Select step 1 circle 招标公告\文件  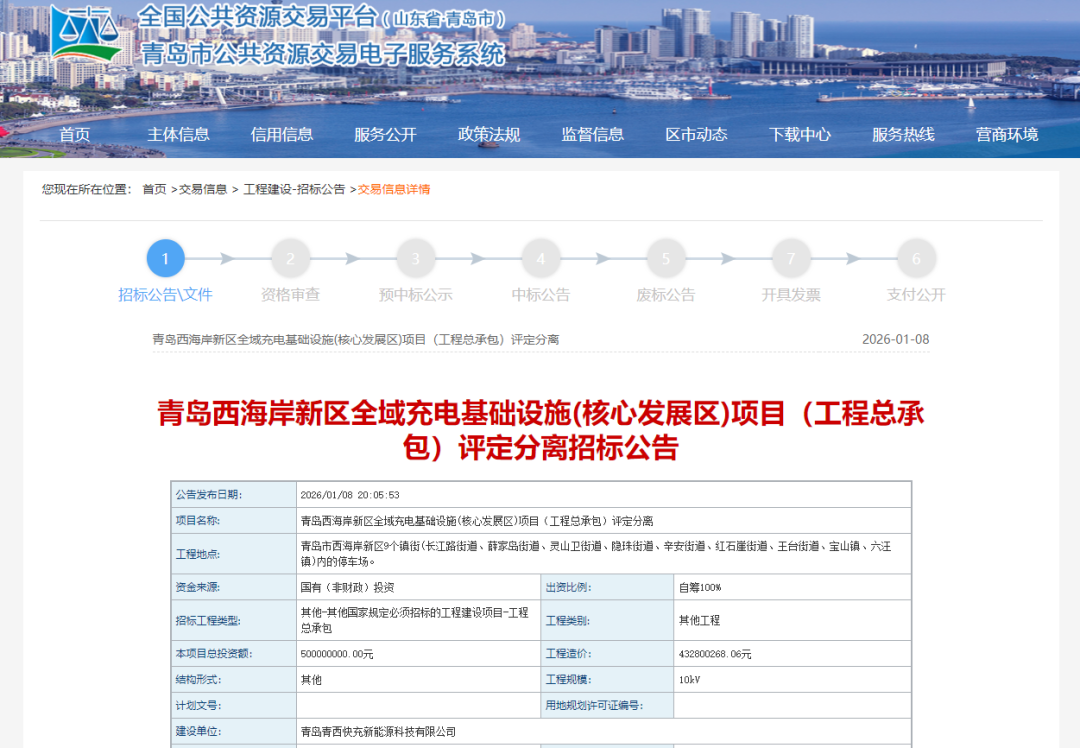tap(165, 258)
